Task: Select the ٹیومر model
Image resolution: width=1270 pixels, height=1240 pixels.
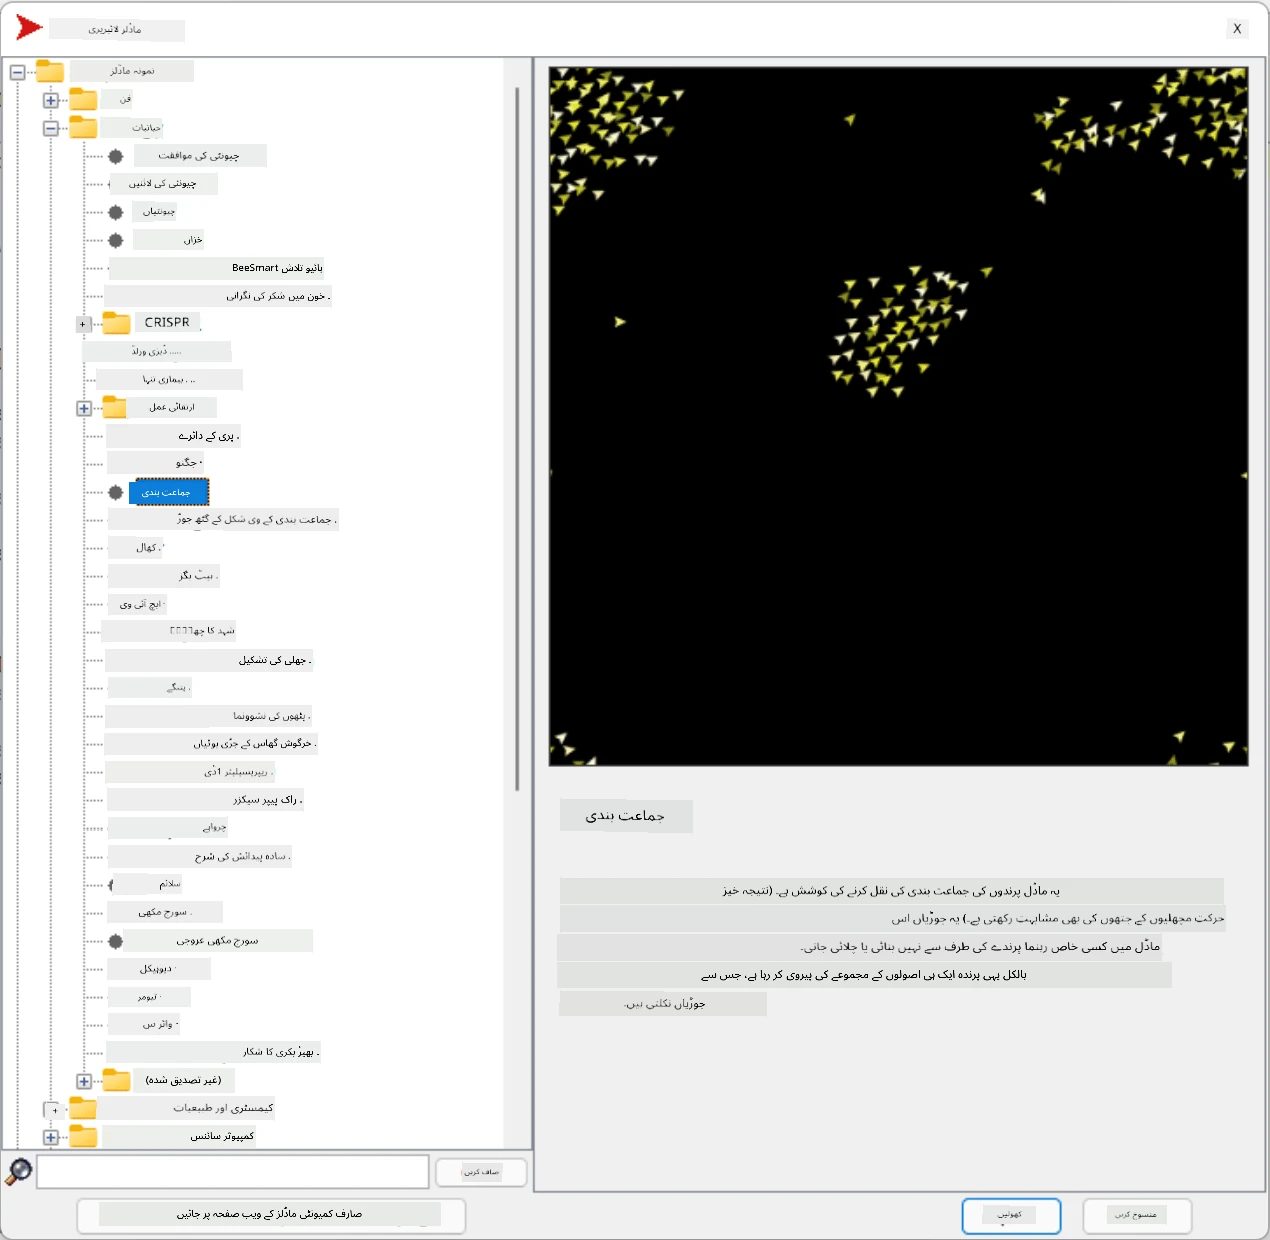Action: [x=150, y=997]
